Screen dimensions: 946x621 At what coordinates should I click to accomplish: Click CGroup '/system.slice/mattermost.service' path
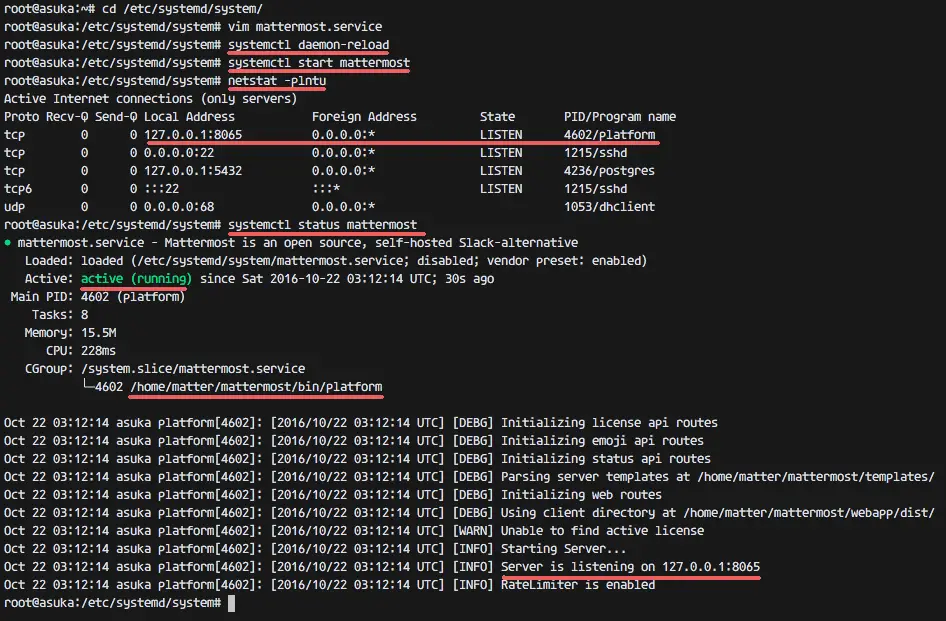(193, 369)
